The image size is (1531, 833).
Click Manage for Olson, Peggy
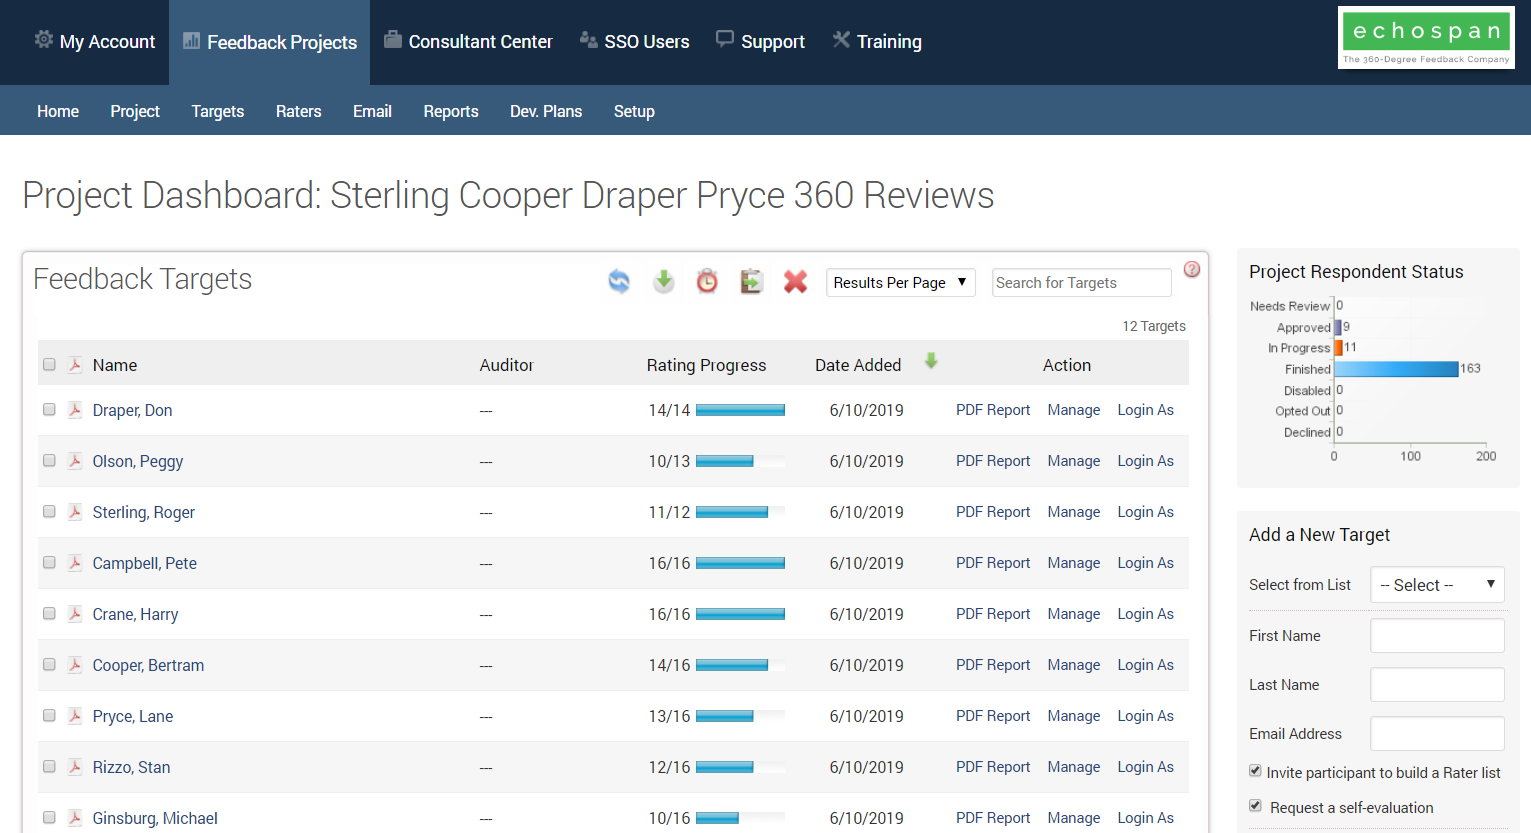tap(1074, 461)
